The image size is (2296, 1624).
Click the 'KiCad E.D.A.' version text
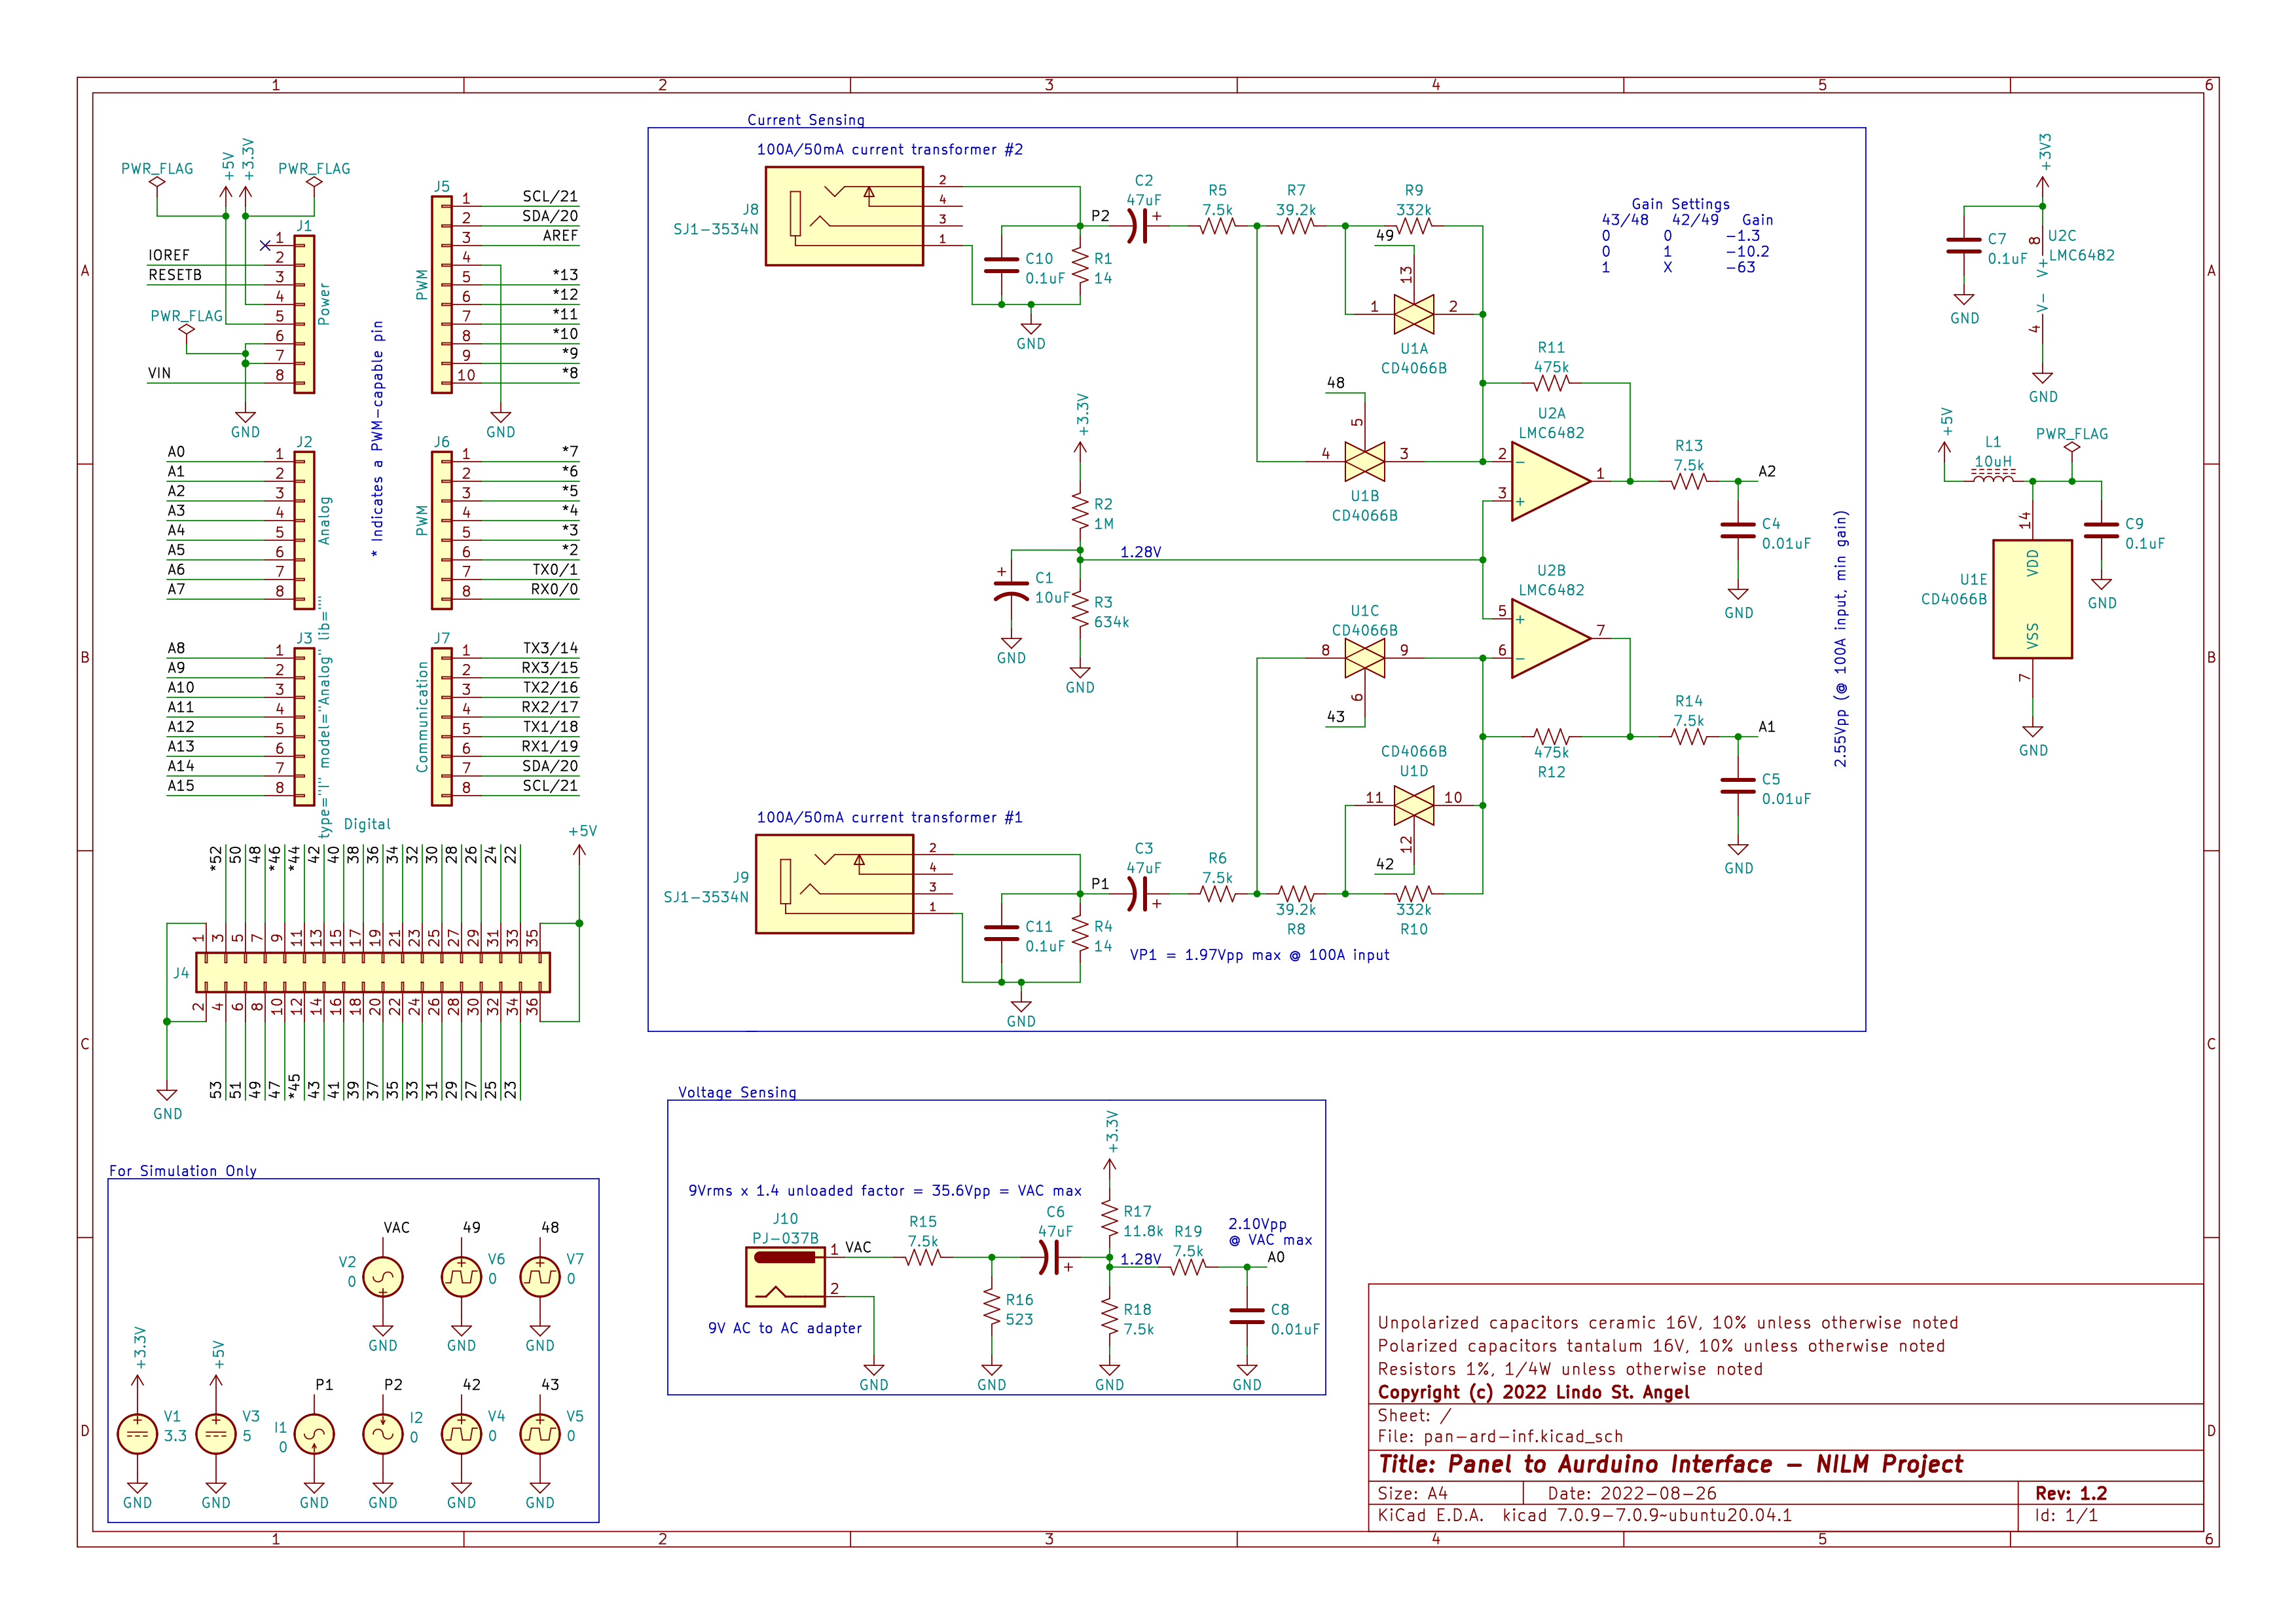point(1585,1516)
